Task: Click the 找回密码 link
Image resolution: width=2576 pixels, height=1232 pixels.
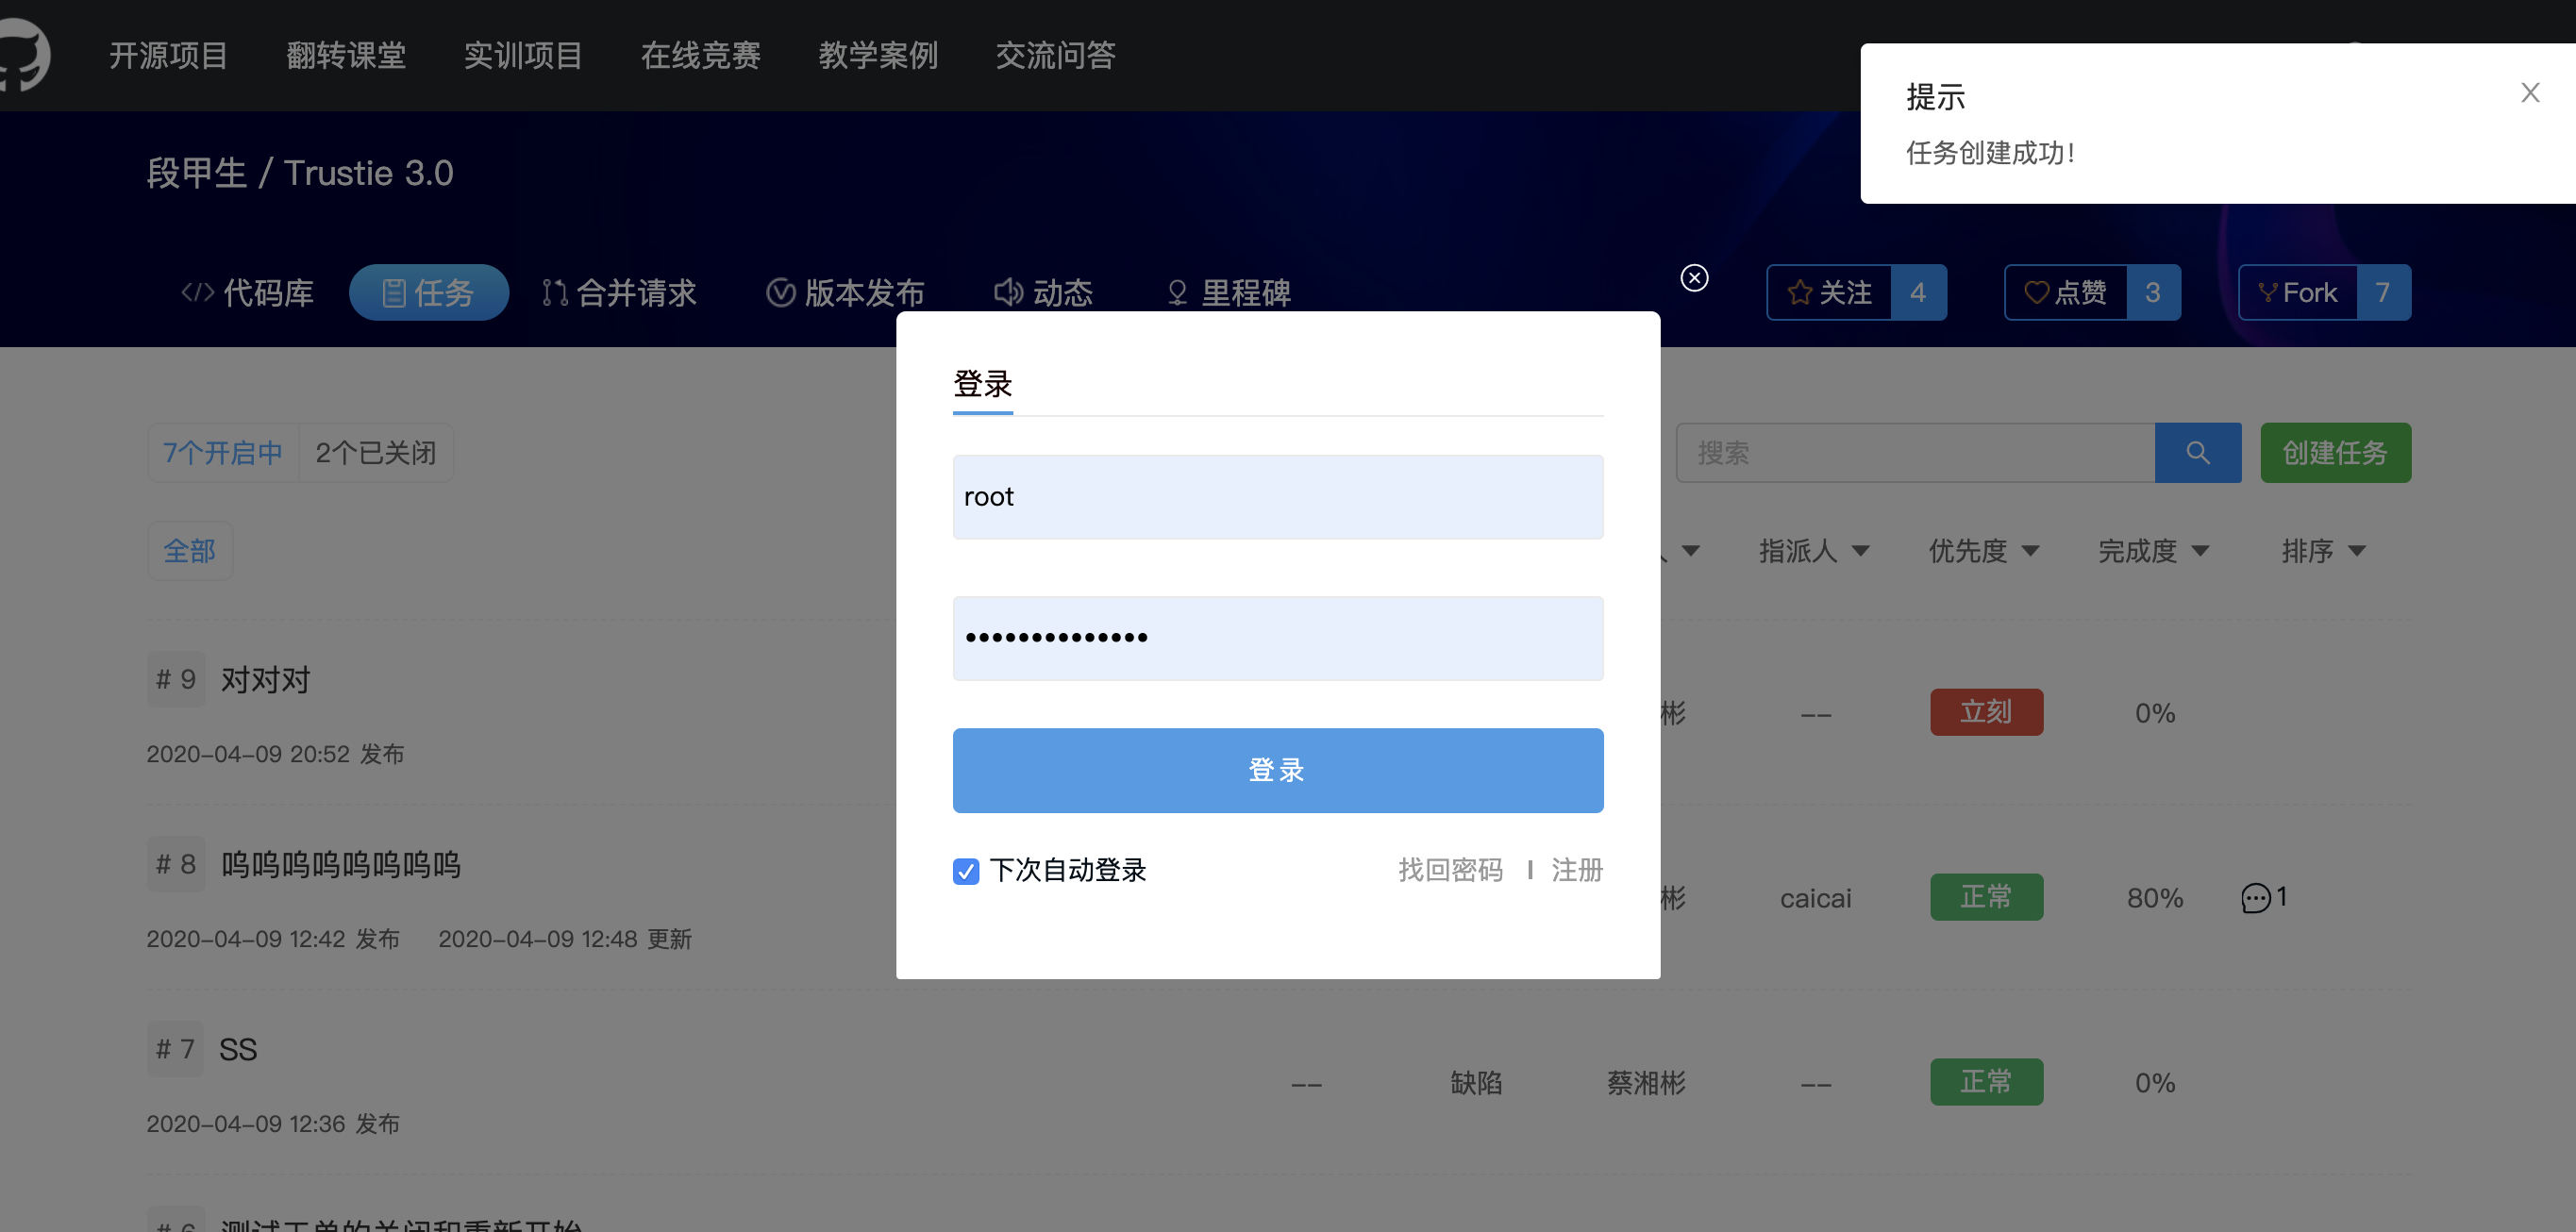Action: coord(1450,870)
